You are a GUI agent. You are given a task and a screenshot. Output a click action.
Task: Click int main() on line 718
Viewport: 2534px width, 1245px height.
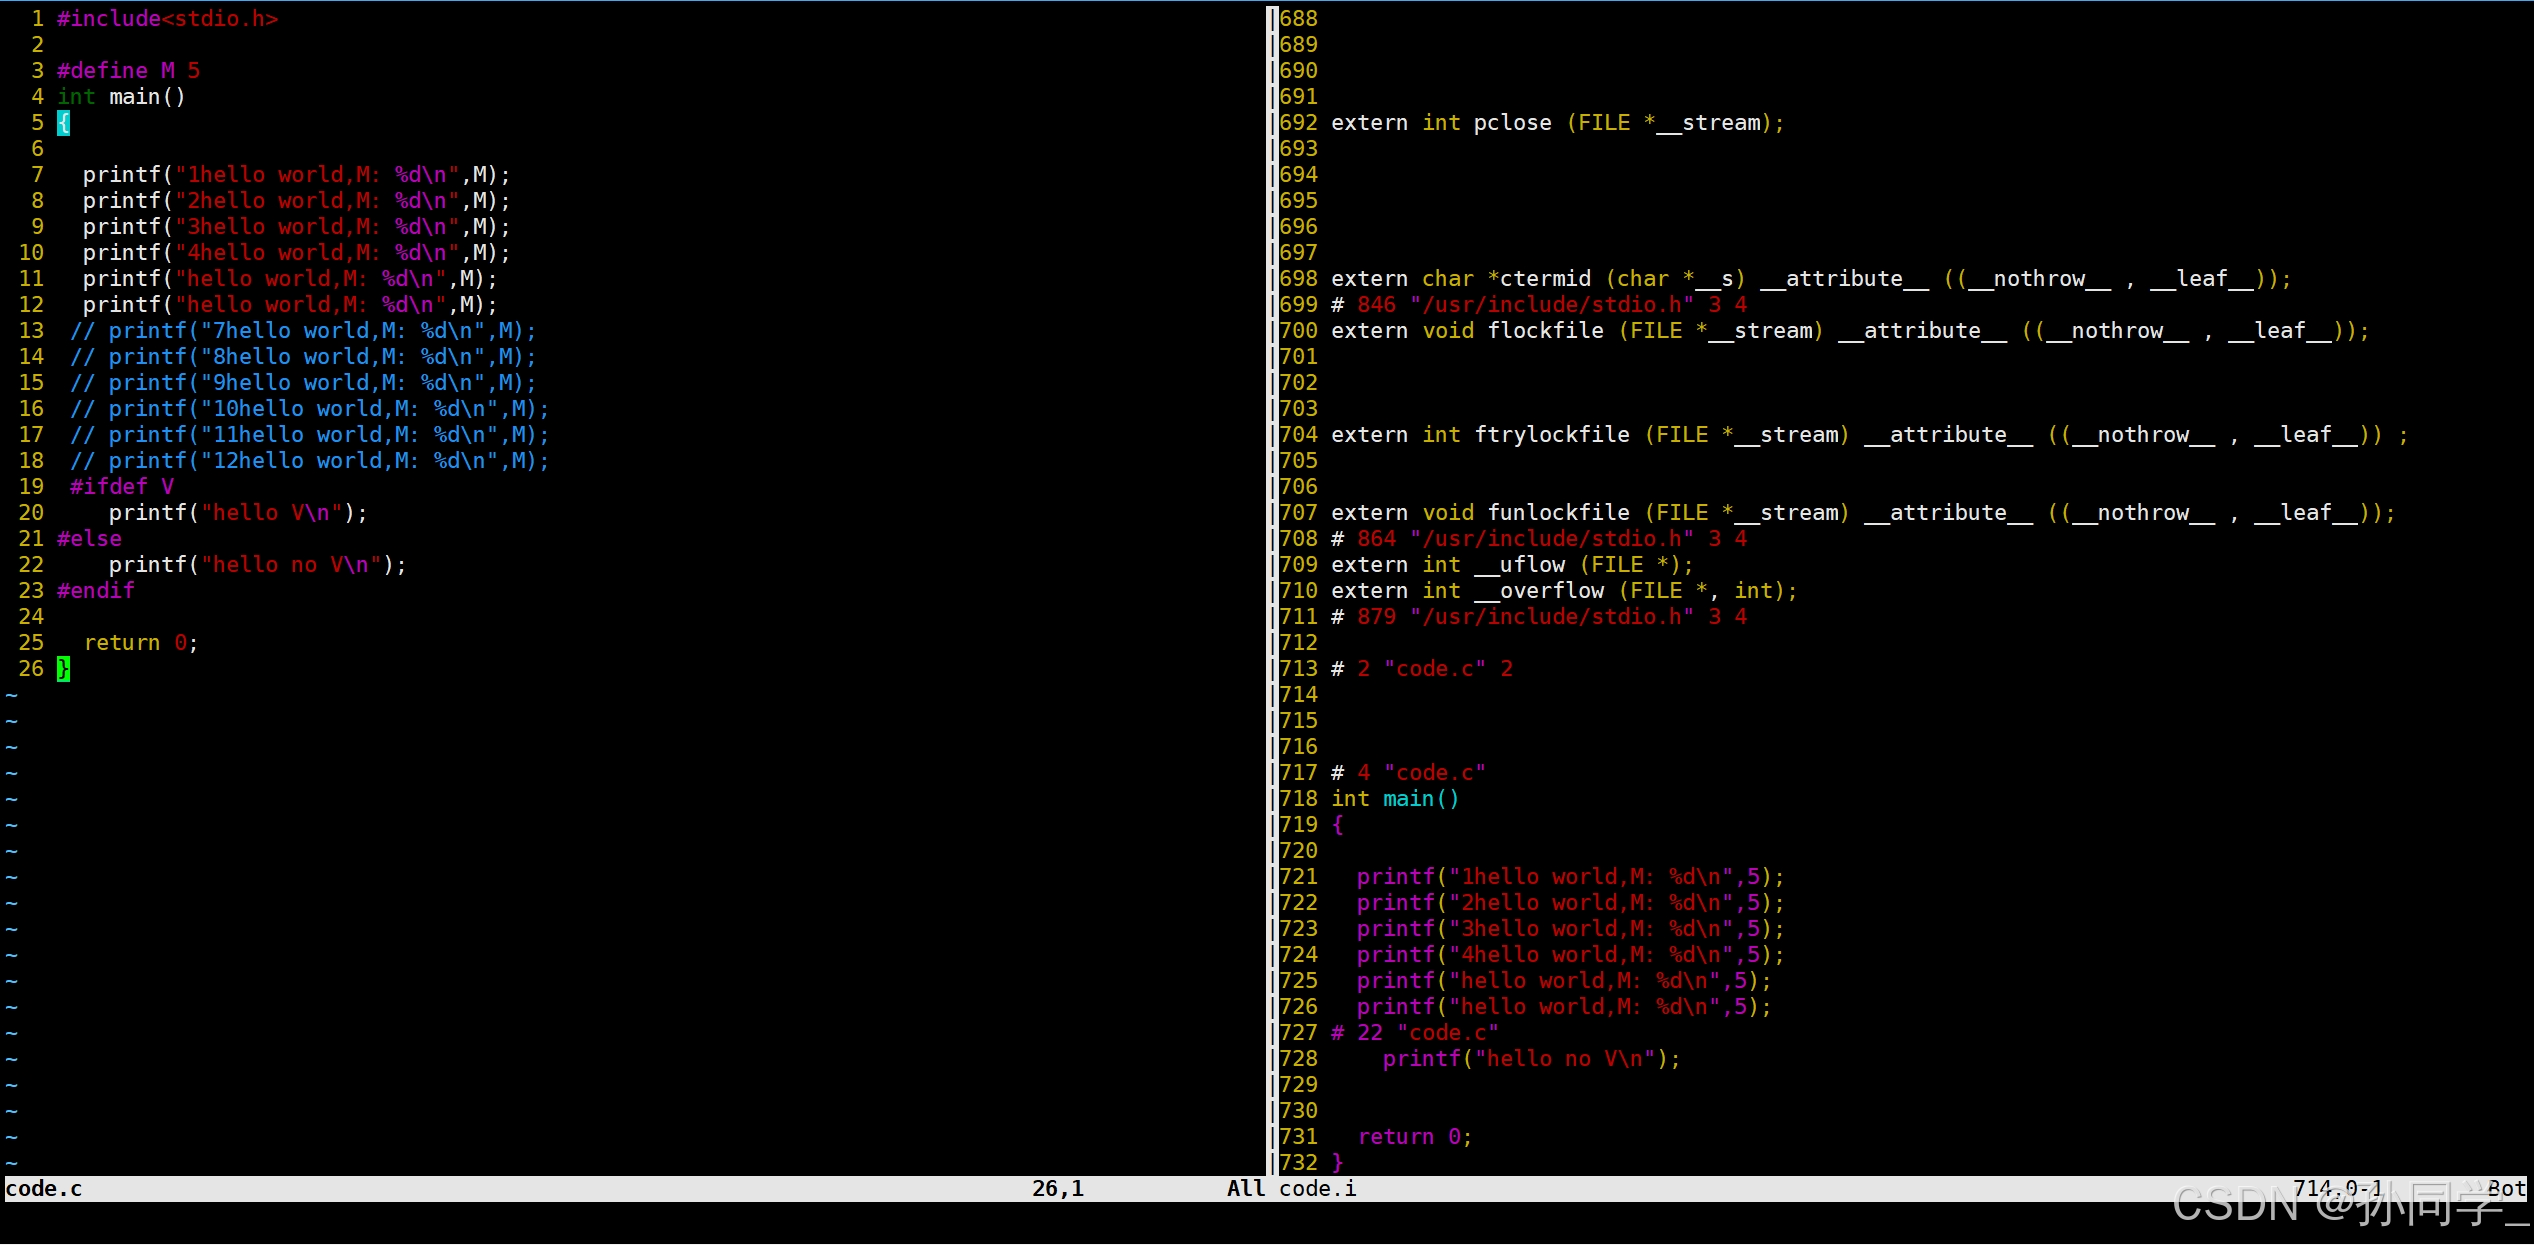point(1395,798)
